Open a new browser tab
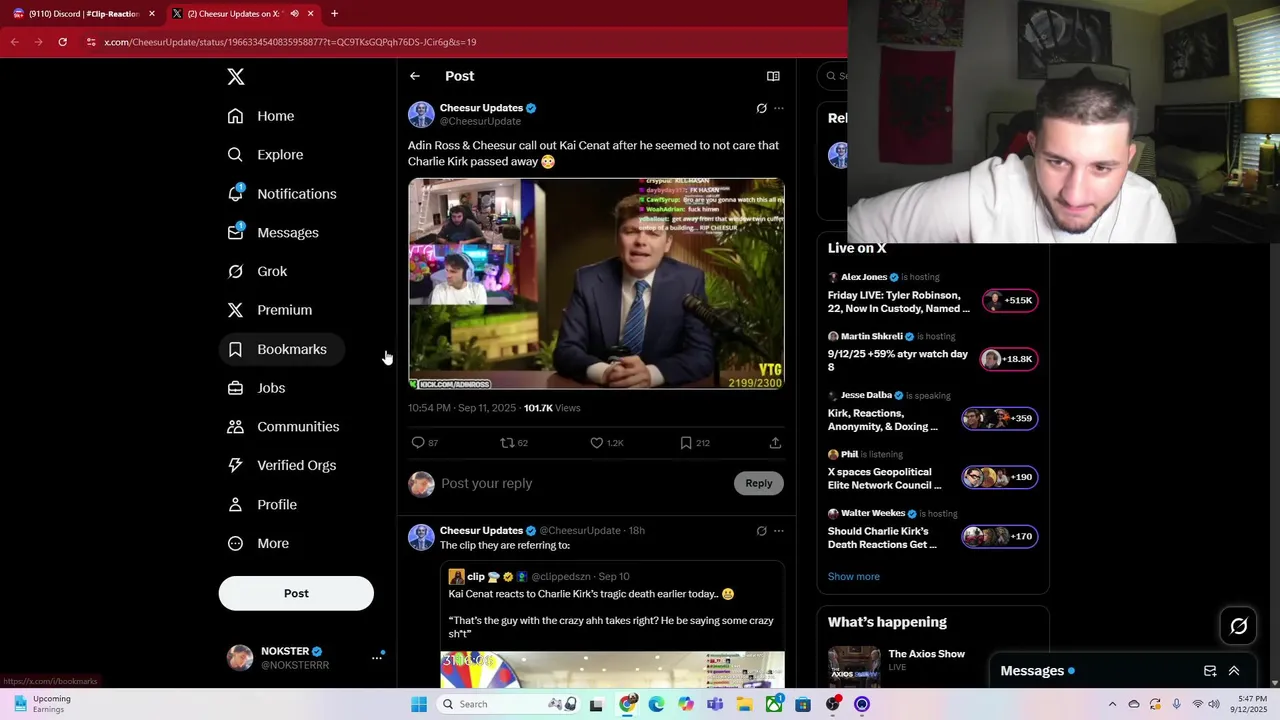 (x=334, y=14)
